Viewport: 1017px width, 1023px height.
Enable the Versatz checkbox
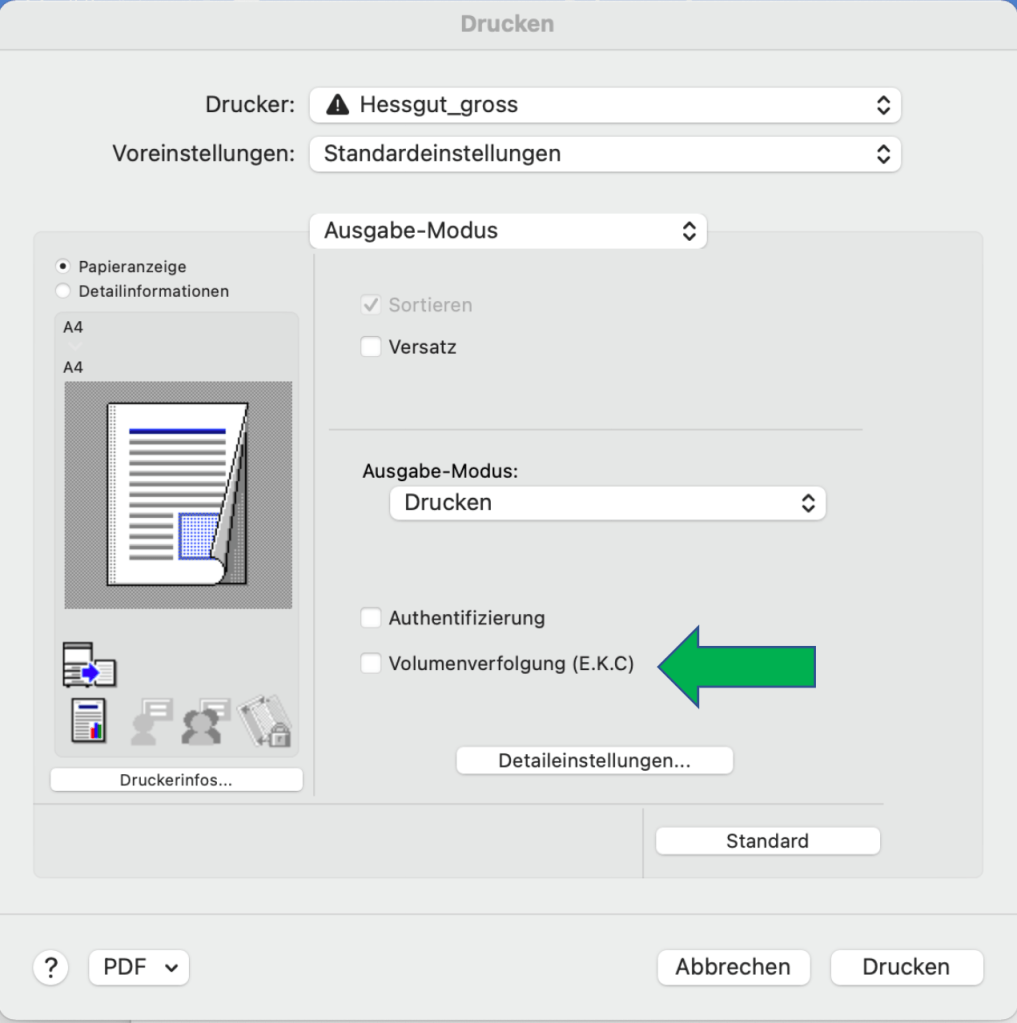[371, 348]
